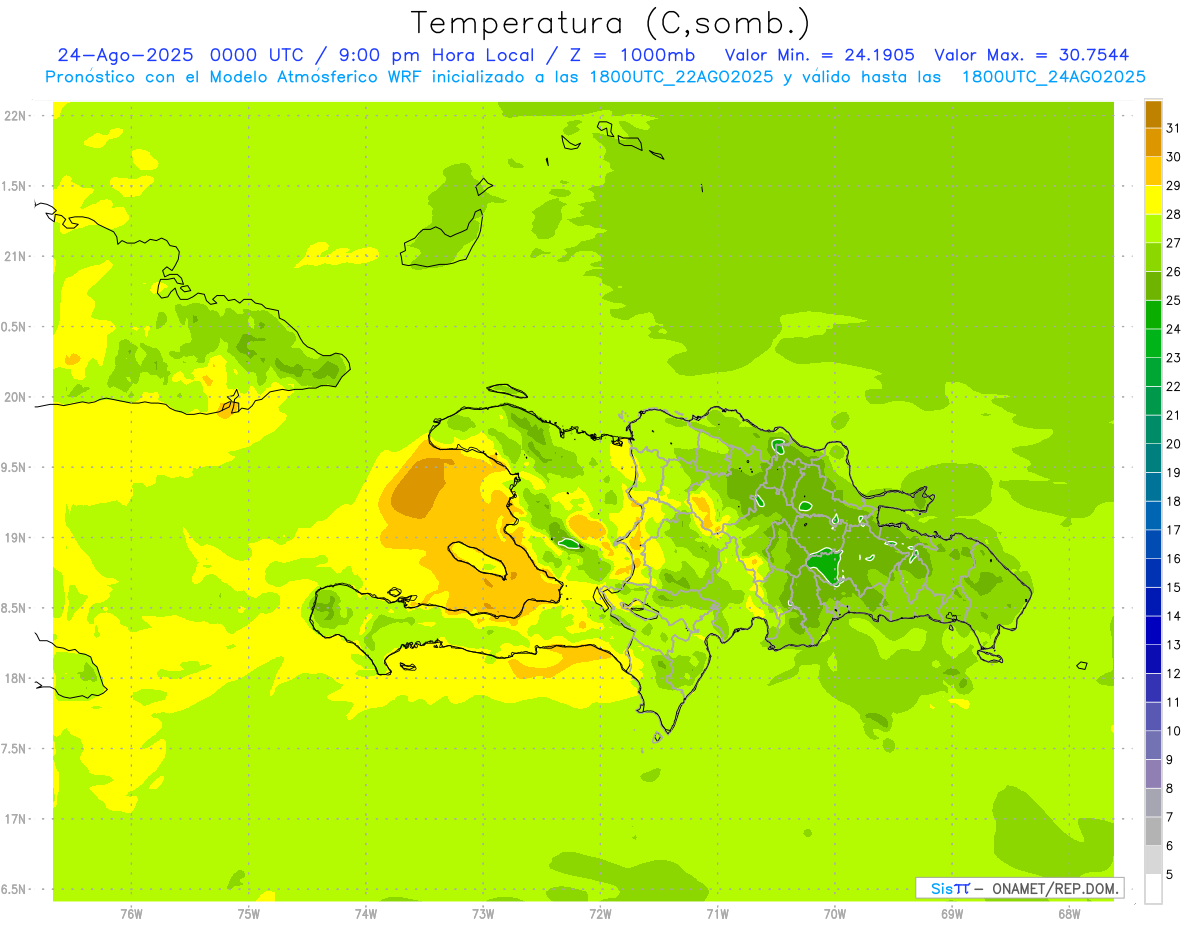Click the 'Valor Min. = 24.1905' value
The height and width of the screenshot is (927, 1200).
819,55
